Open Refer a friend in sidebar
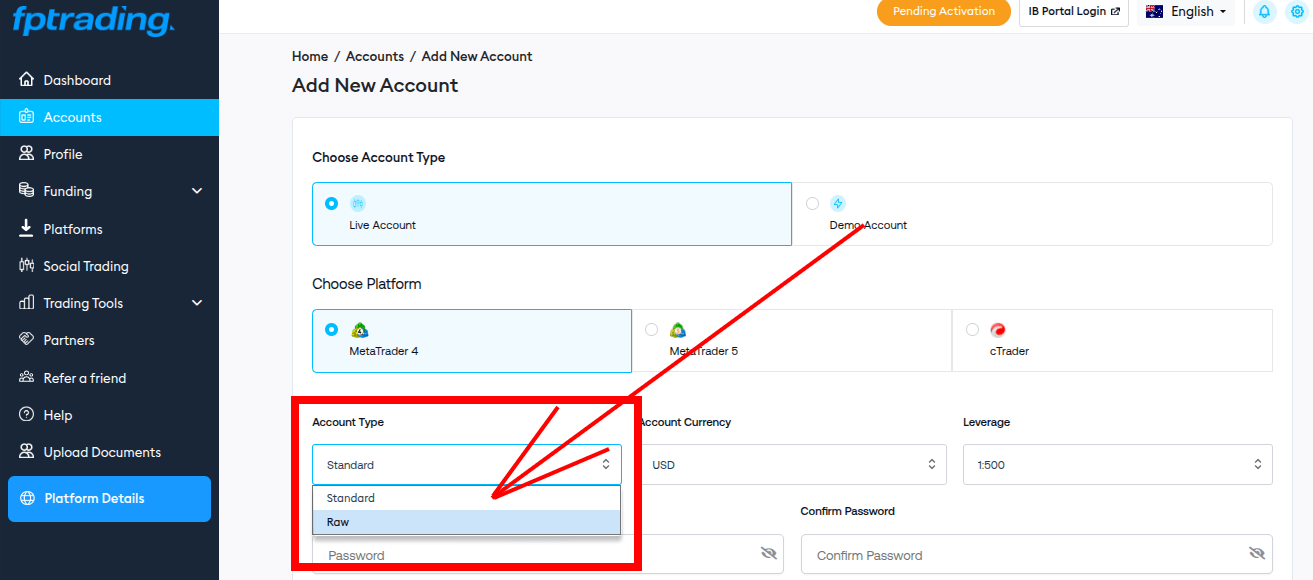Image resolution: width=1313 pixels, height=580 pixels. coord(109,378)
